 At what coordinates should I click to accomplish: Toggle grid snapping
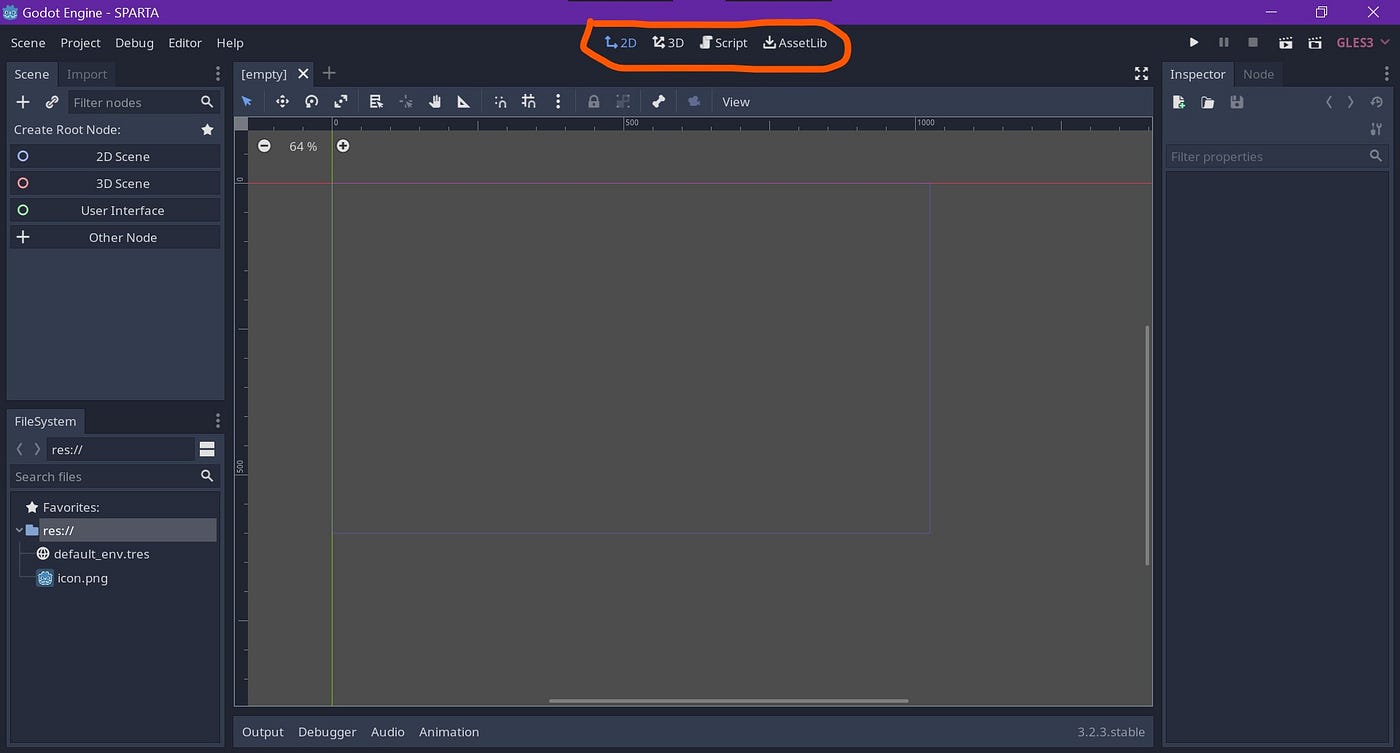pos(529,101)
